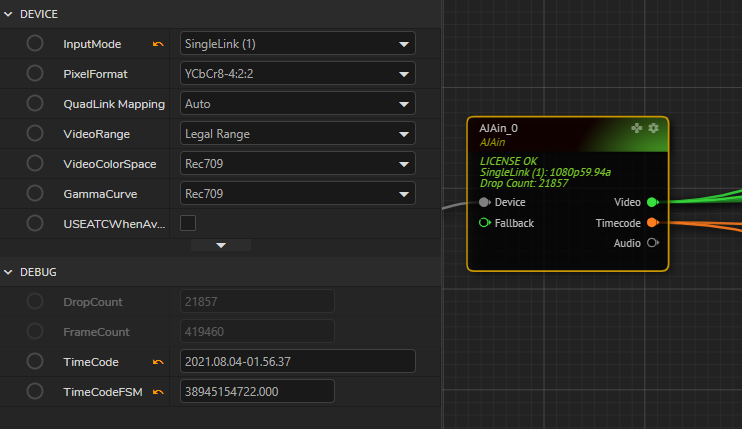Collapse the DEVICE section header
Screen dimensions: 742x429
point(10,14)
